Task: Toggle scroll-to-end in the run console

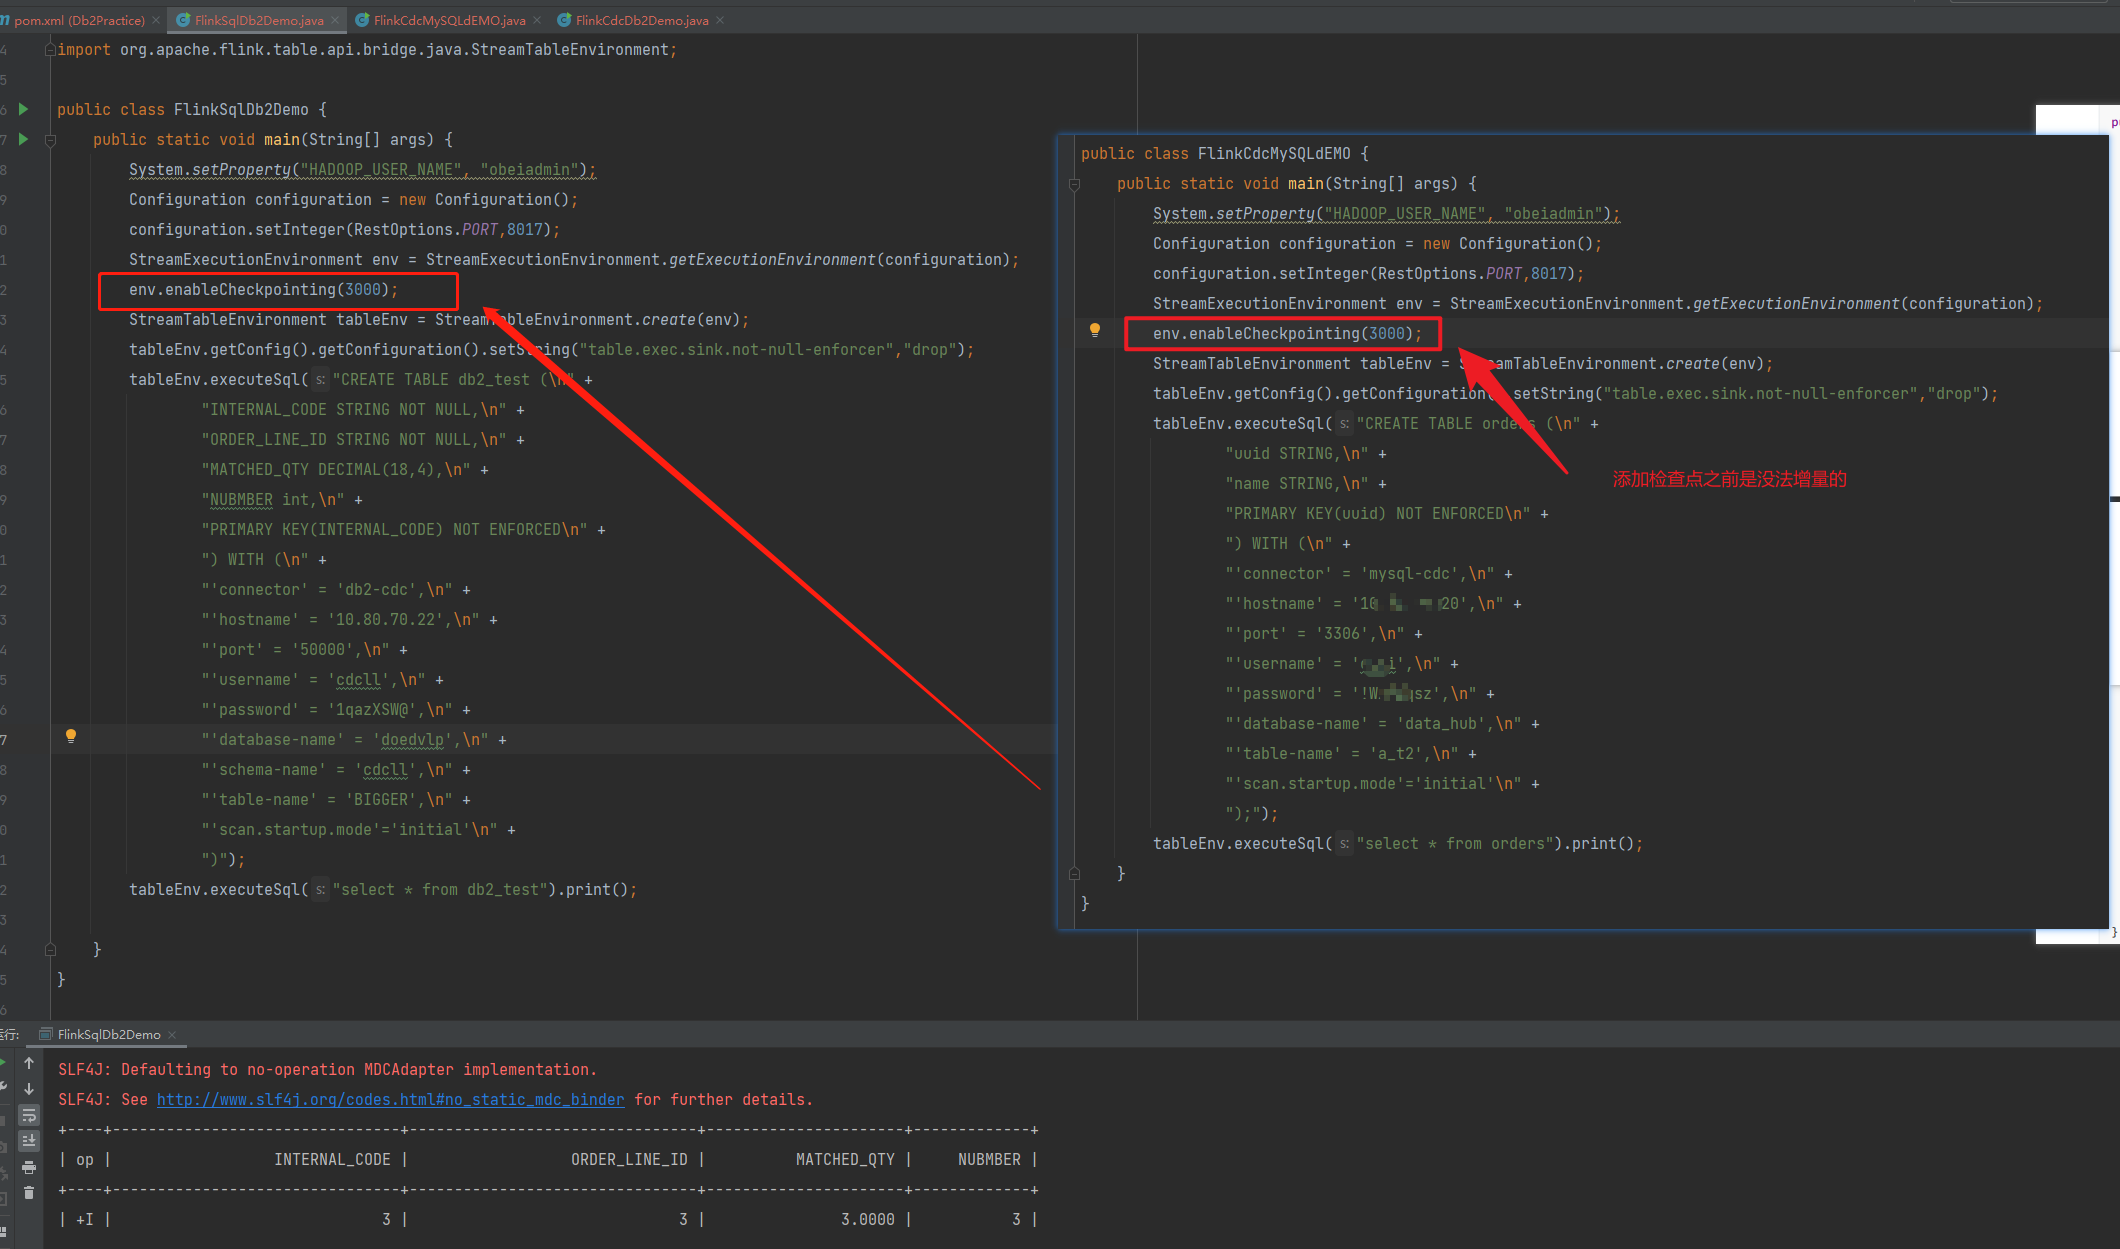Action: point(29,1141)
